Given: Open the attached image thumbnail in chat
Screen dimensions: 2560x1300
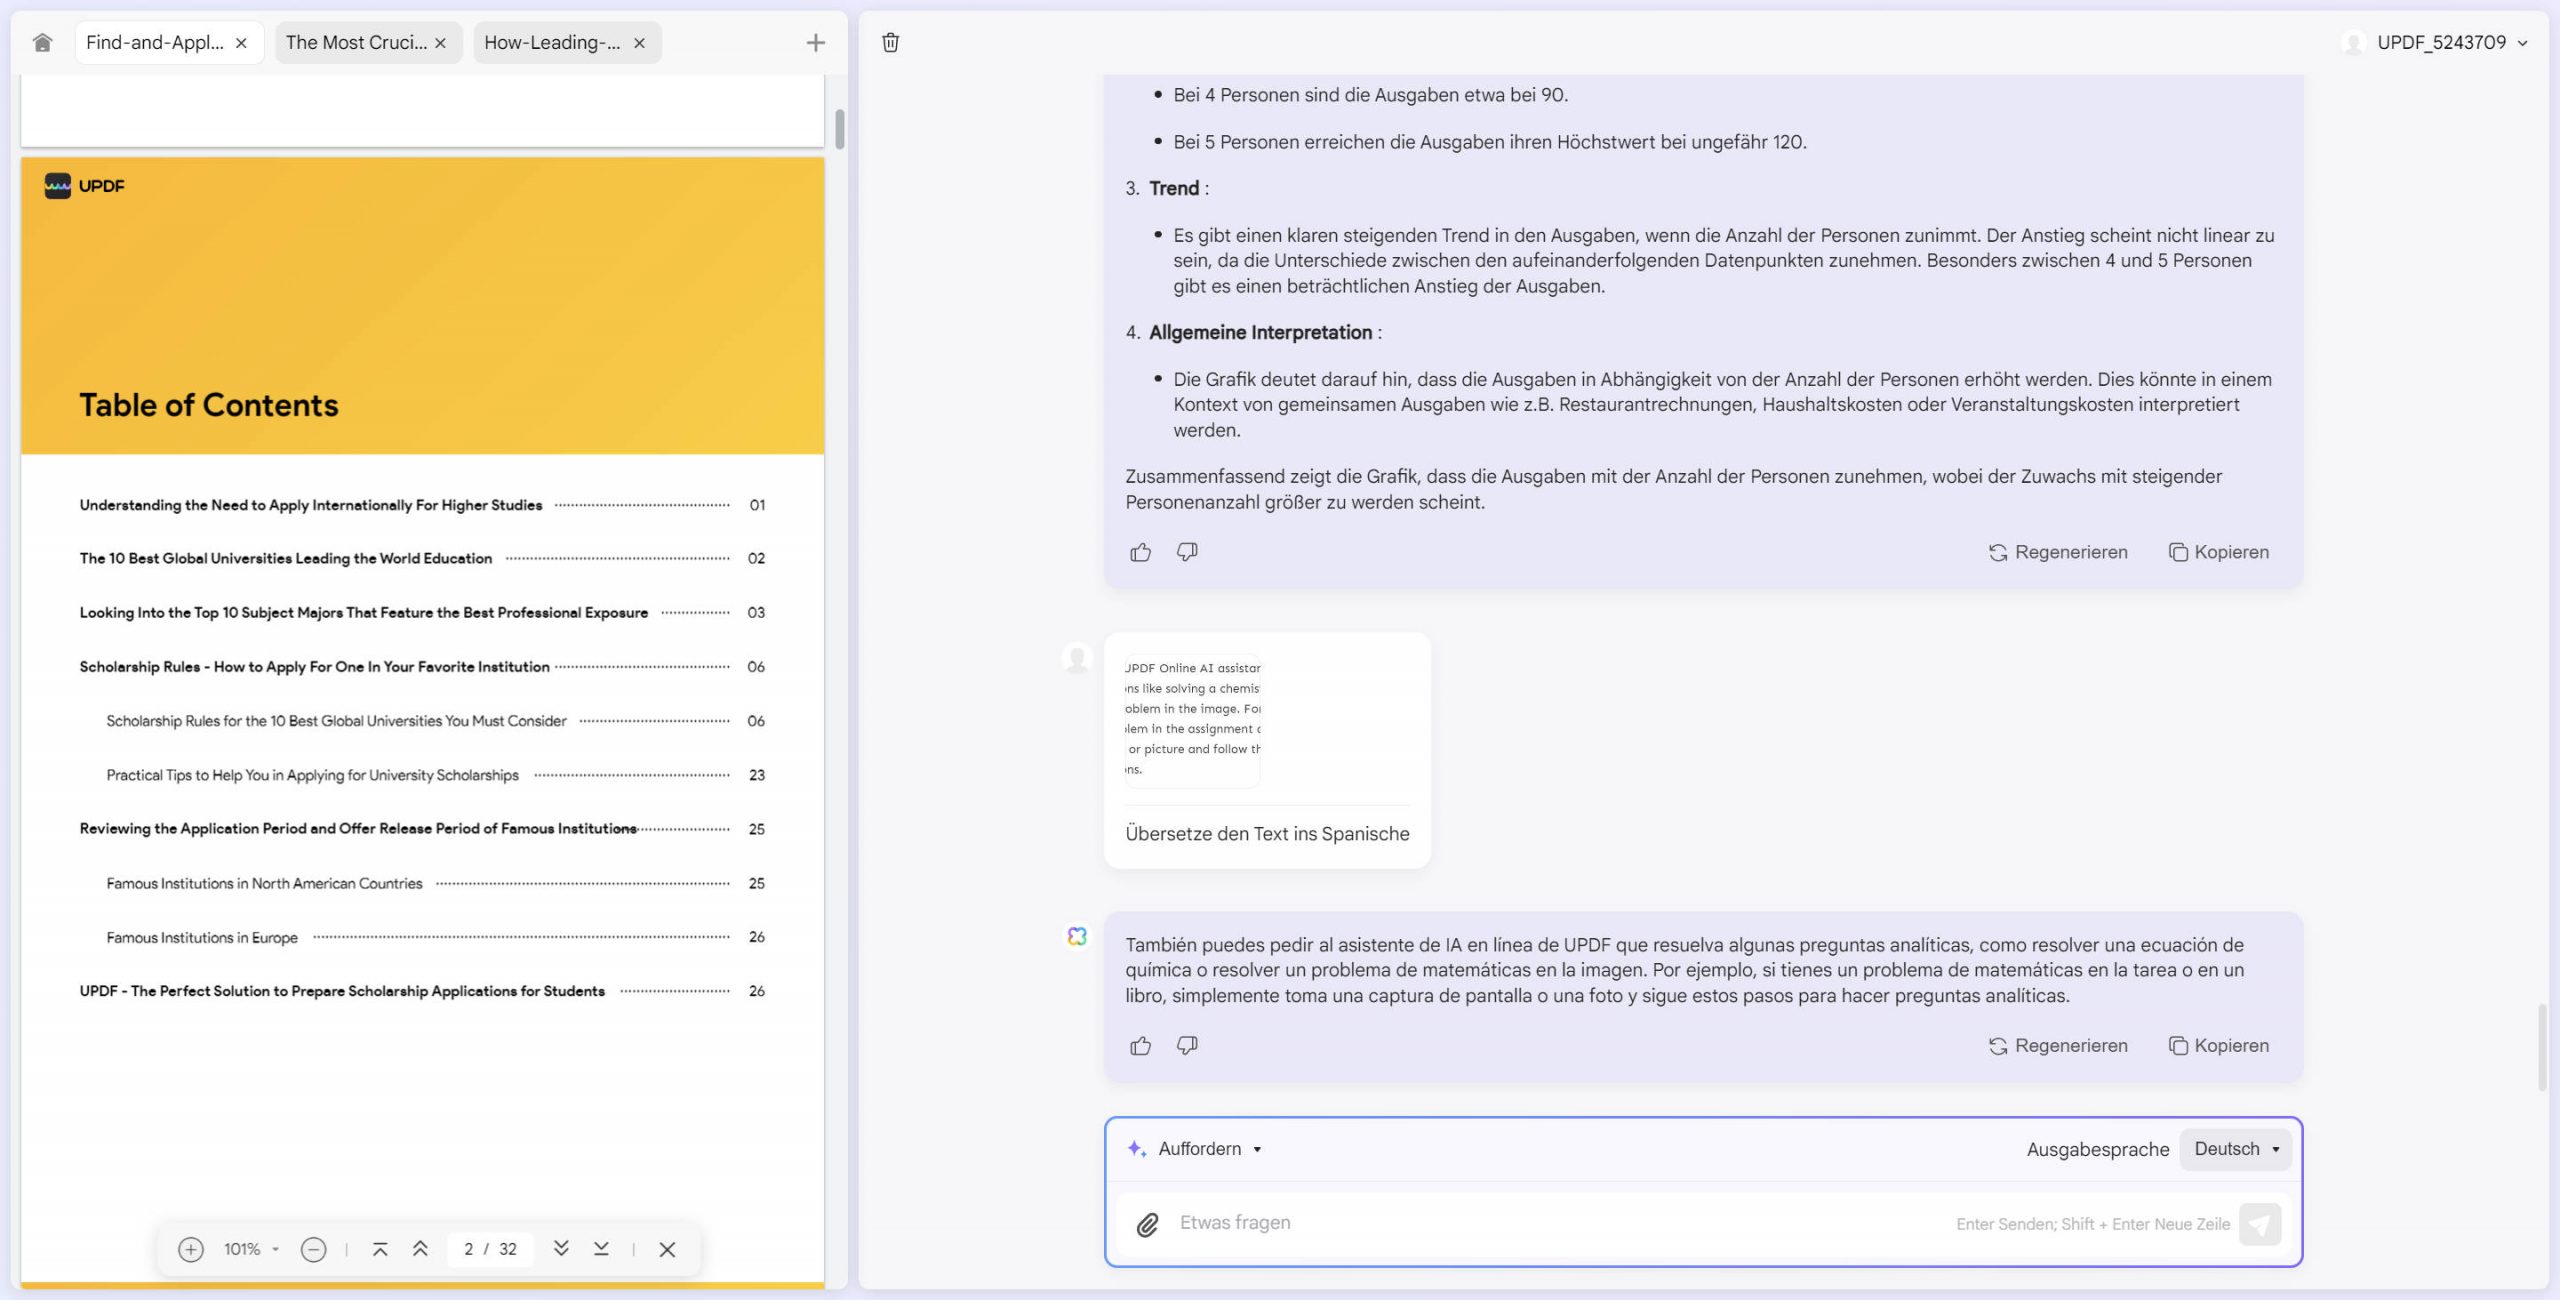Looking at the screenshot, I should coord(1192,720).
